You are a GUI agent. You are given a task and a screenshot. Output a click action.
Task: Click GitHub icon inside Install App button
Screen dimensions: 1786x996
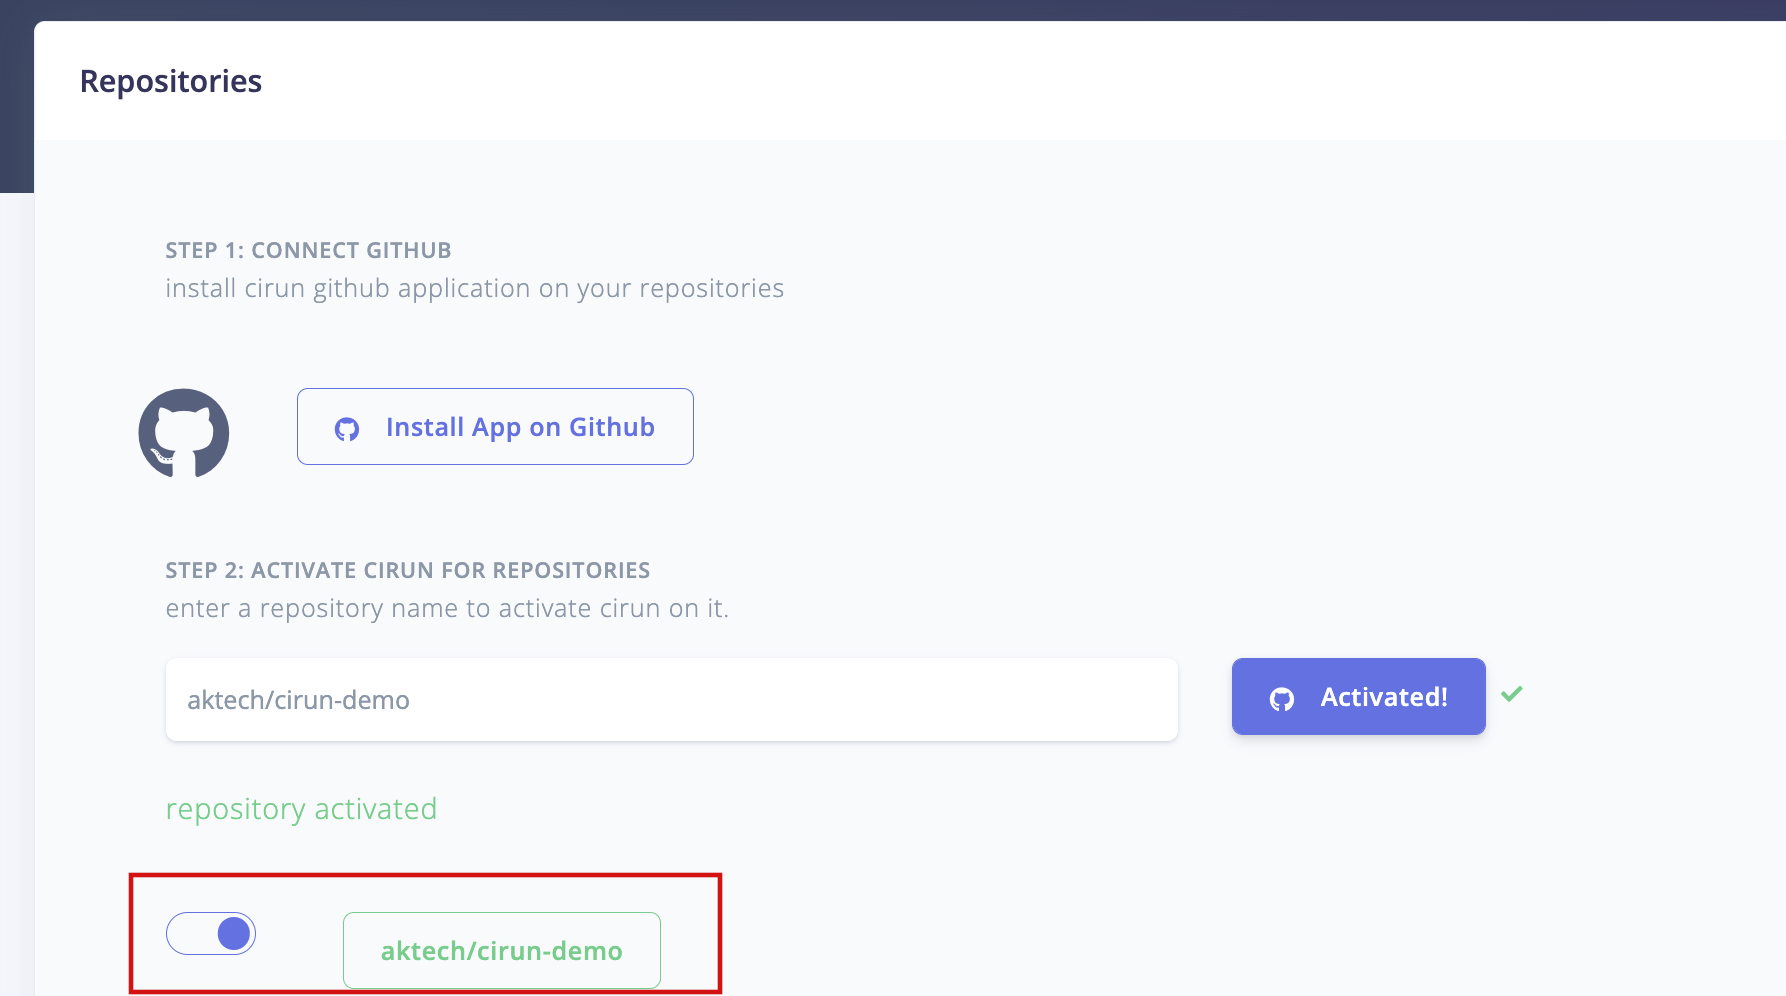347,429
